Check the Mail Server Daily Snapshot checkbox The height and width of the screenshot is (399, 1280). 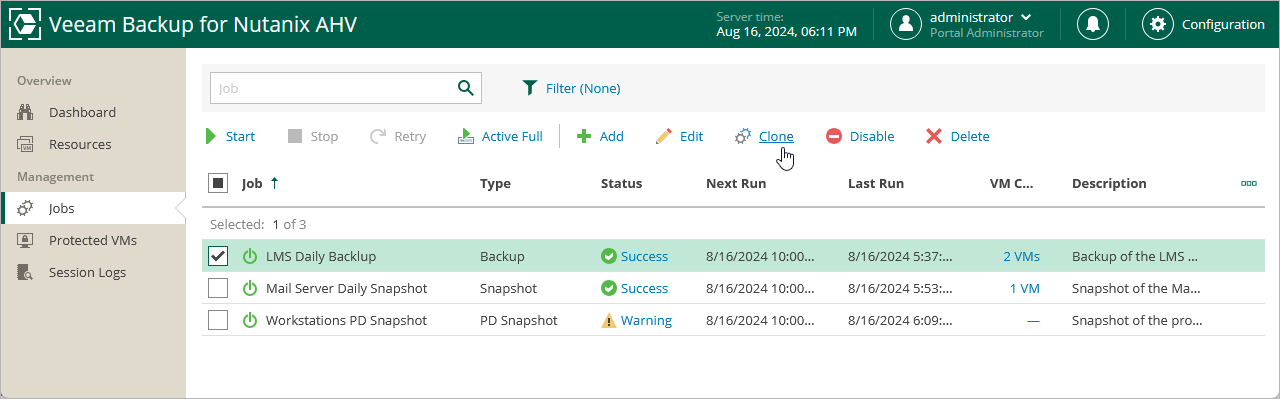pos(218,288)
